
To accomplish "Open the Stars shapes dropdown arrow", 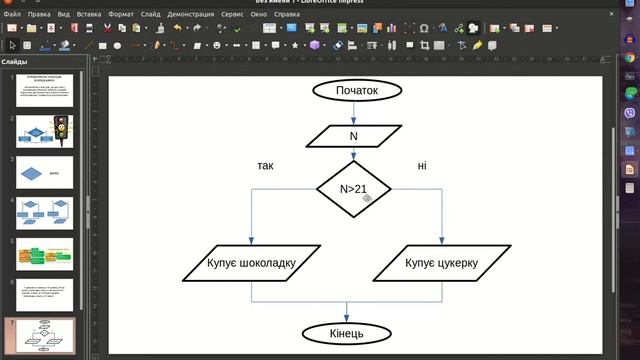I will 305,45.
